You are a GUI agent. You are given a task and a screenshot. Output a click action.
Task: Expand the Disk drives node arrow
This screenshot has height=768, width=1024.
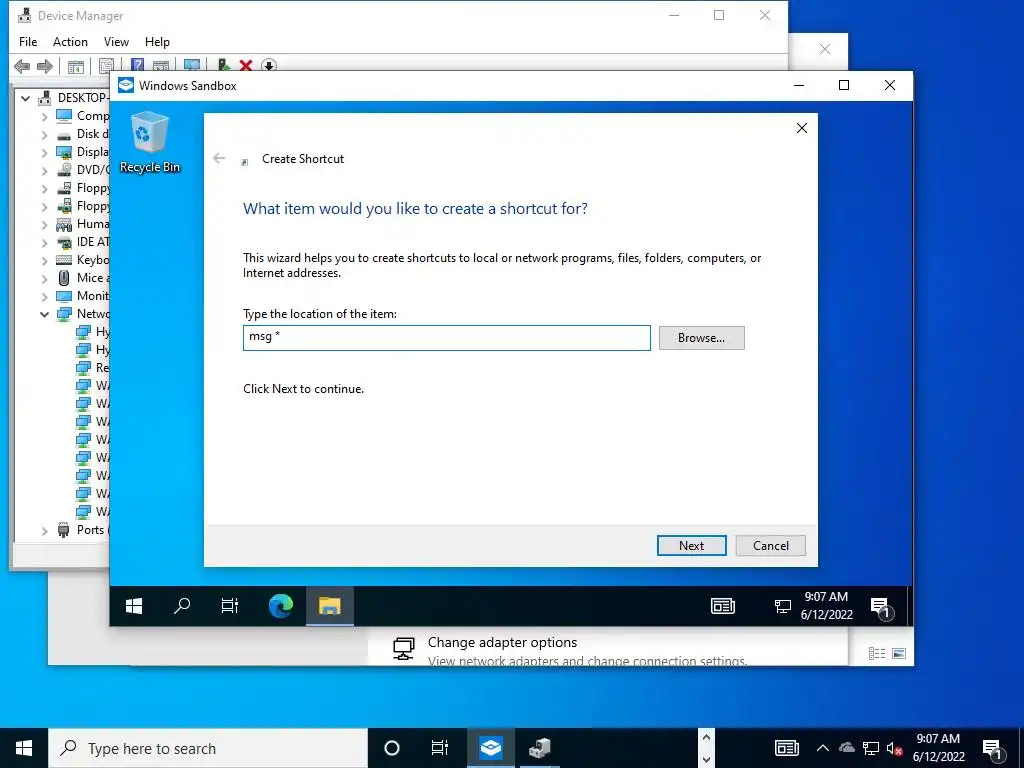tap(44, 135)
